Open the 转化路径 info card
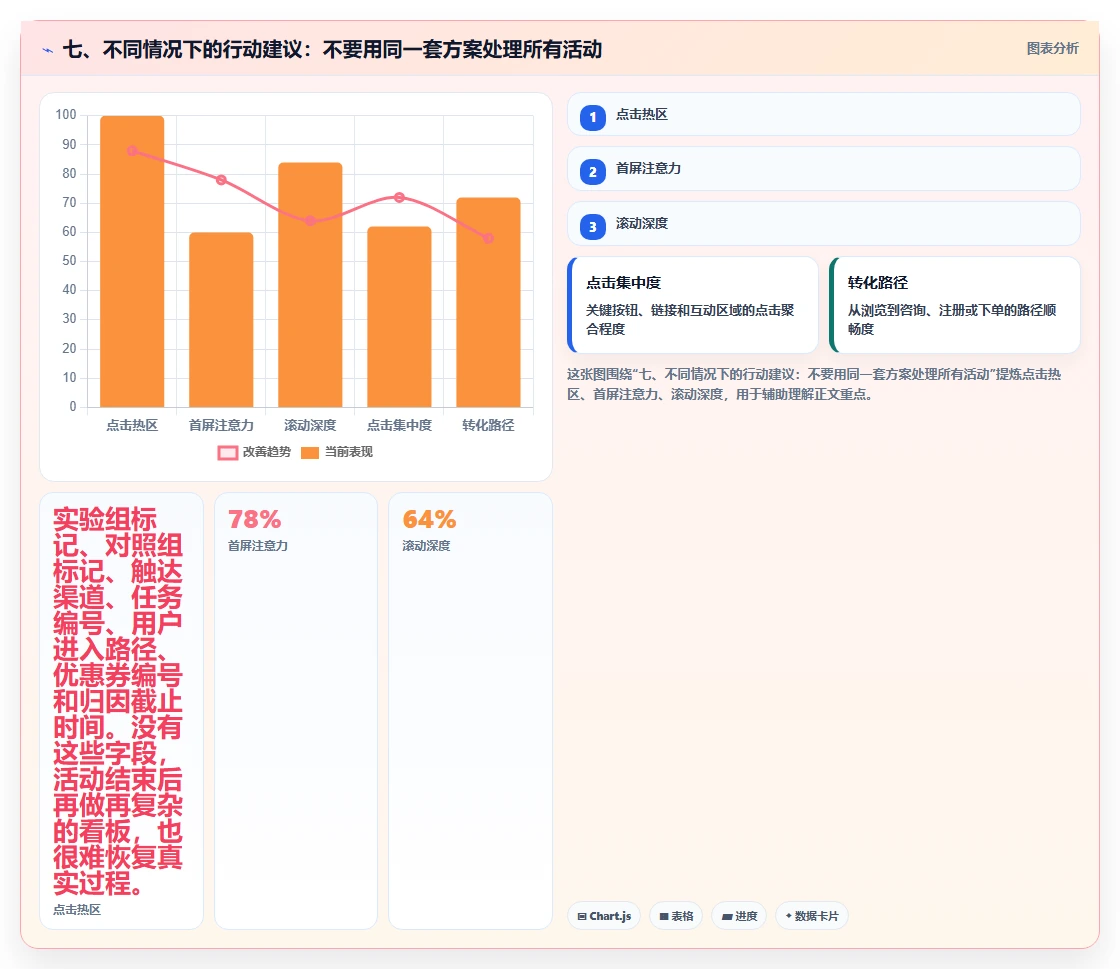The image size is (1120, 969). (955, 305)
